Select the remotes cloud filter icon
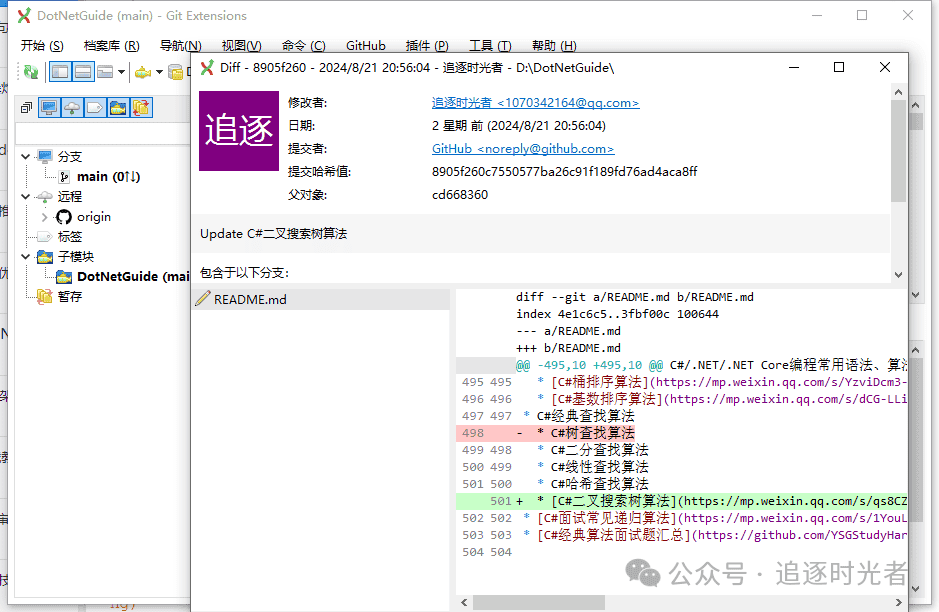 (70, 107)
